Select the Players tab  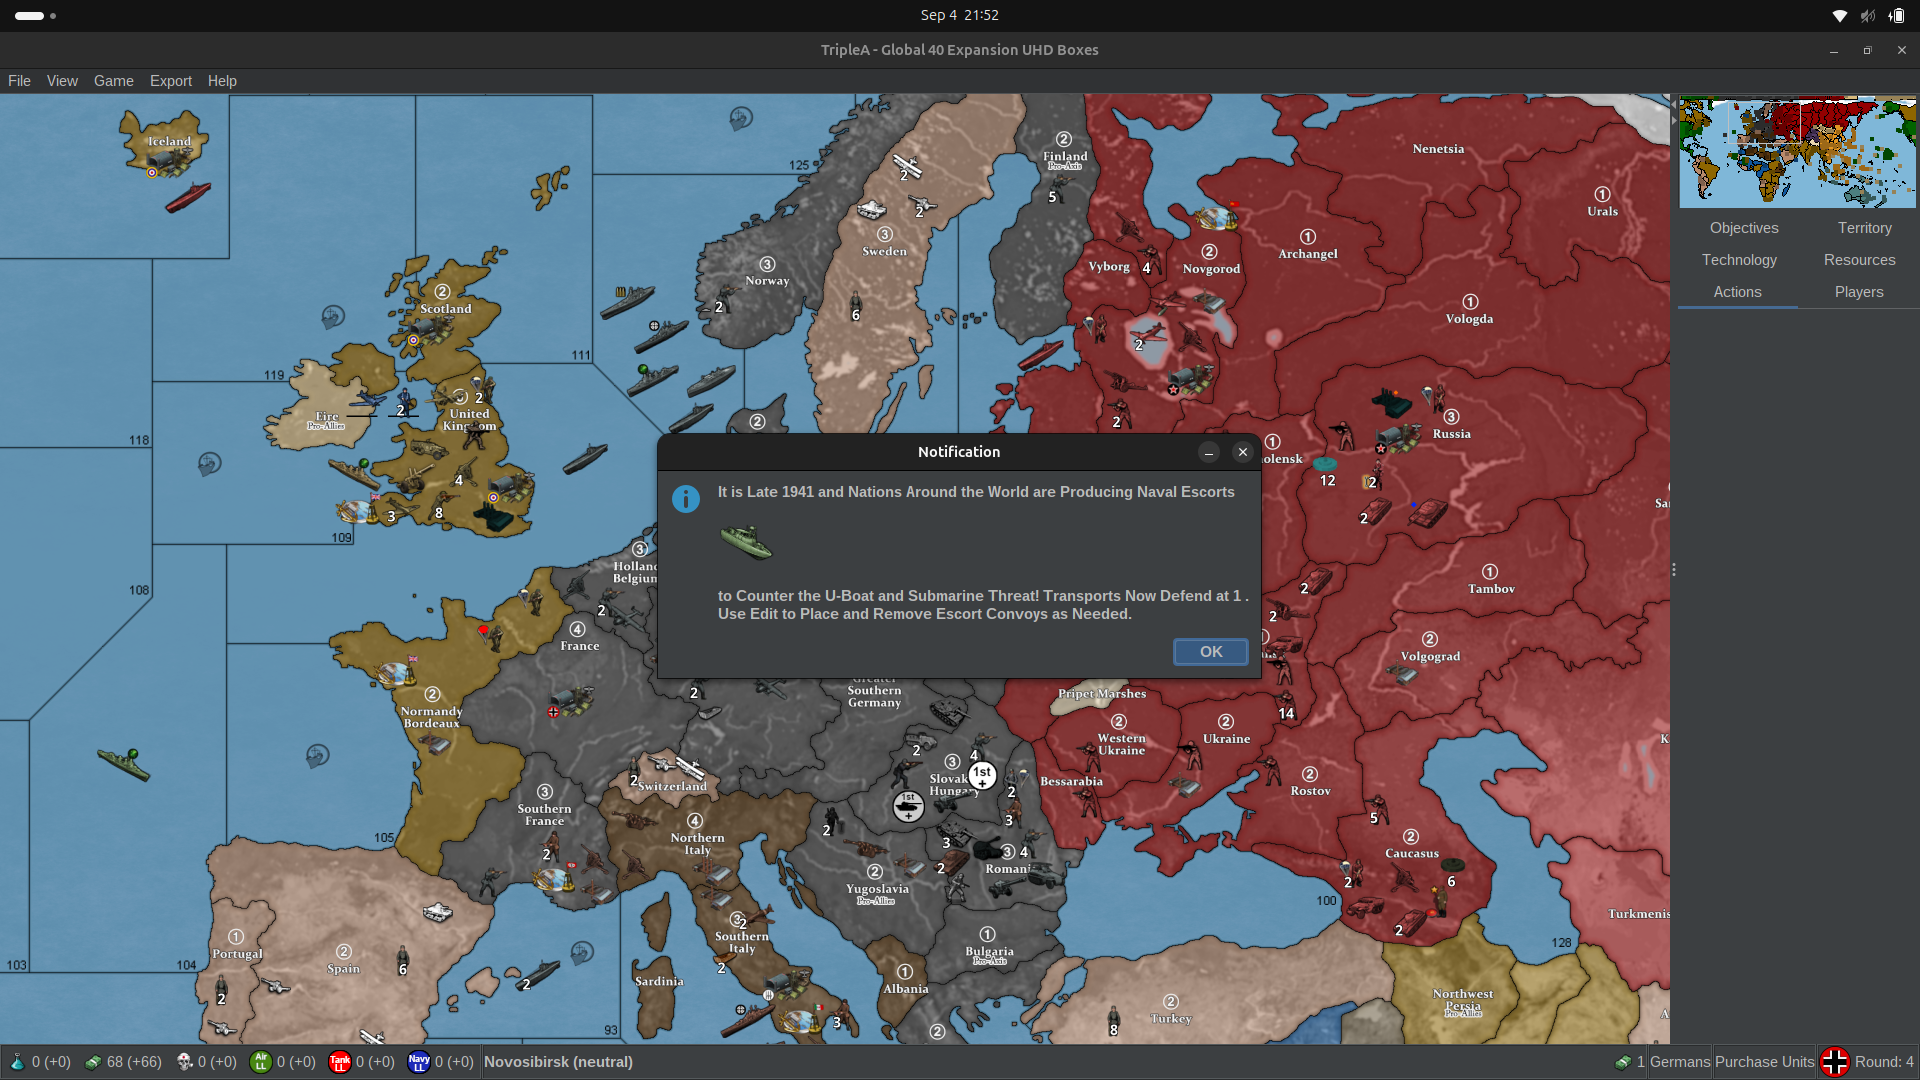pos(1859,292)
